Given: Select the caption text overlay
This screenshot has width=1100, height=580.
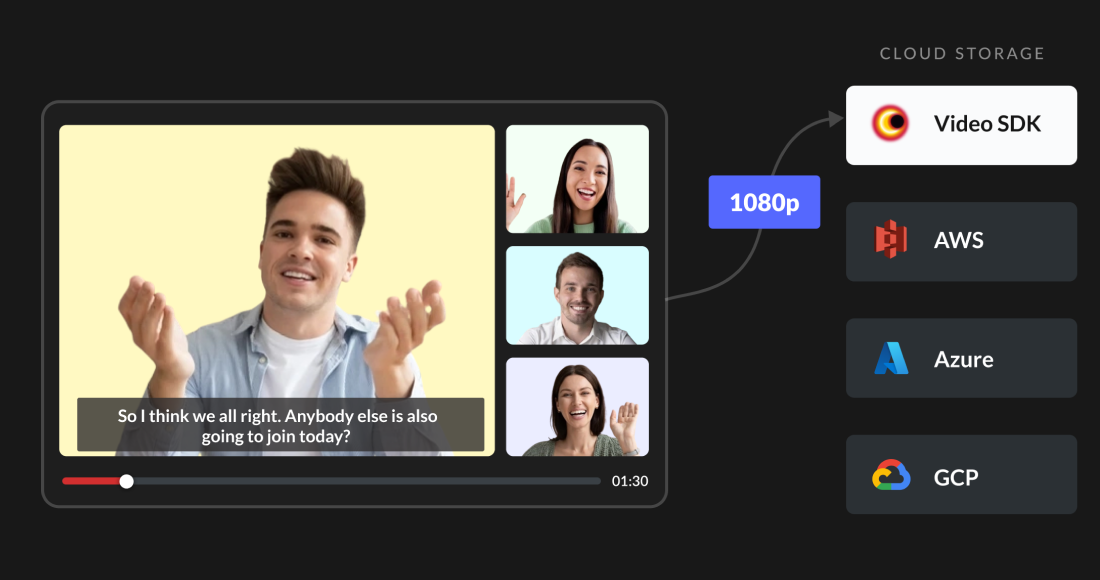Looking at the screenshot, I should (279, 426).
